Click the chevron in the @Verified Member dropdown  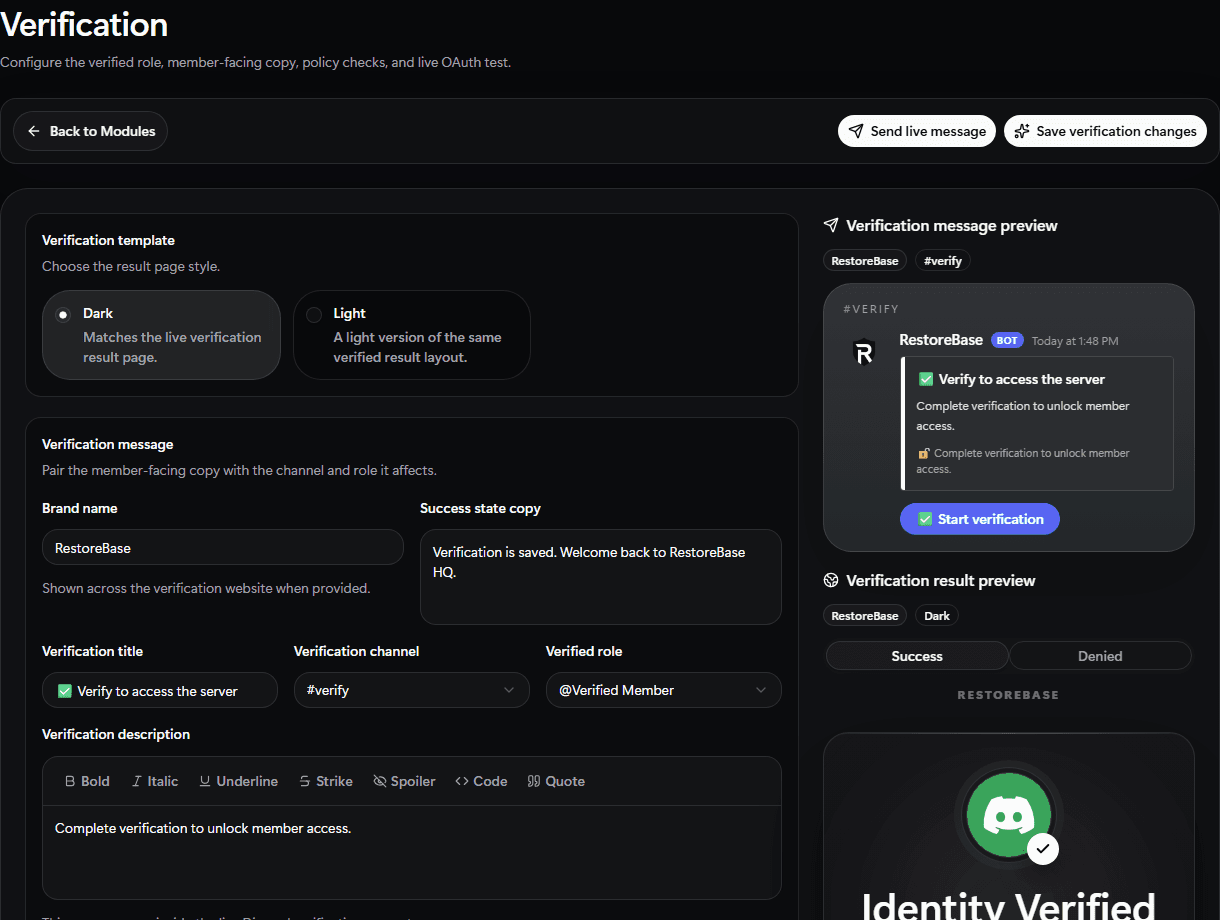click(761, 690)
